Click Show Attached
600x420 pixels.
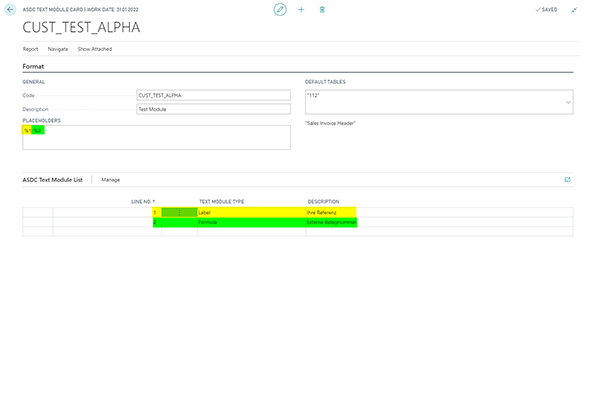point(95,48)
